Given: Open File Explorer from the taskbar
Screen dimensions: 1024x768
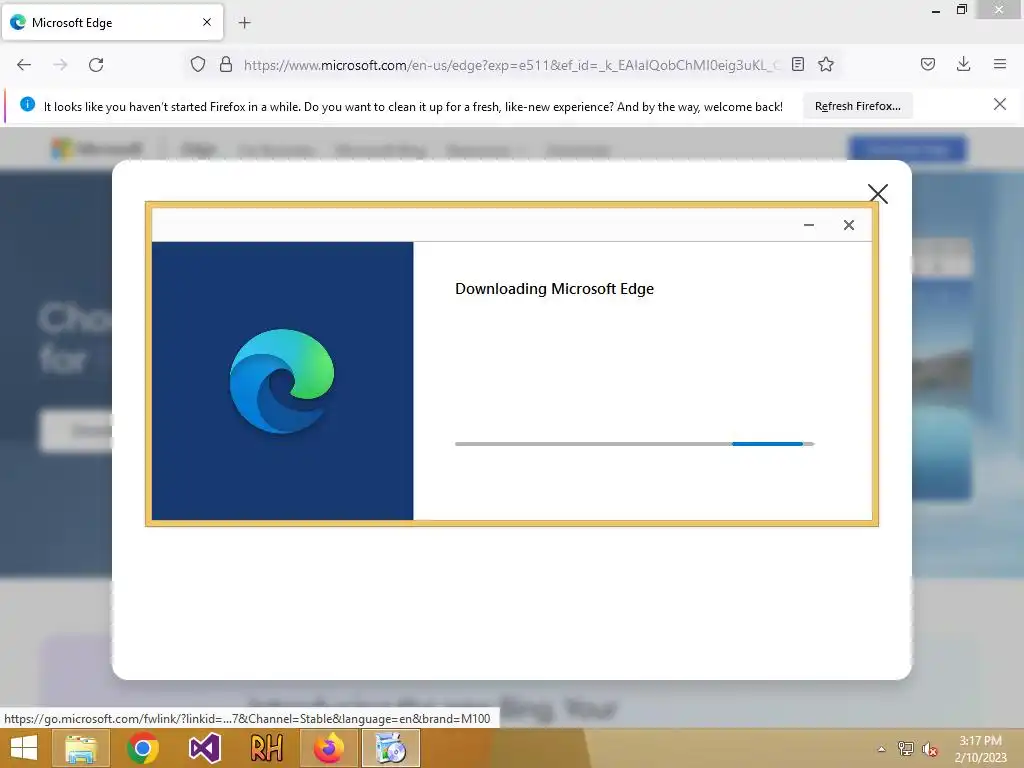Looking at the screenshot, I should [80, 748].
